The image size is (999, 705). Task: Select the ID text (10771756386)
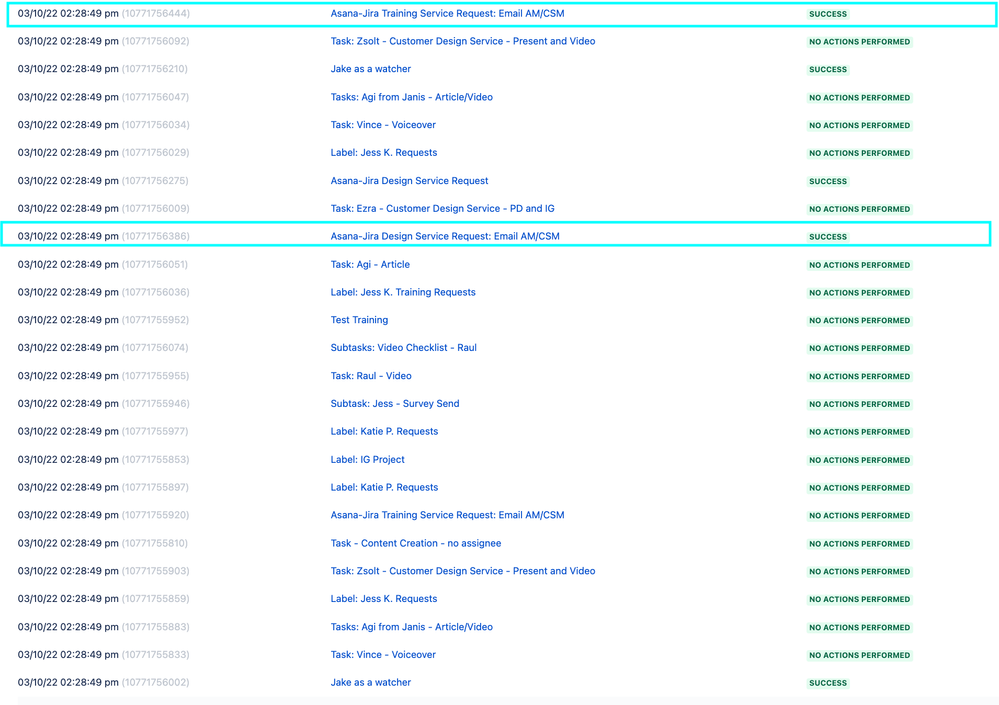coord(155,236)
